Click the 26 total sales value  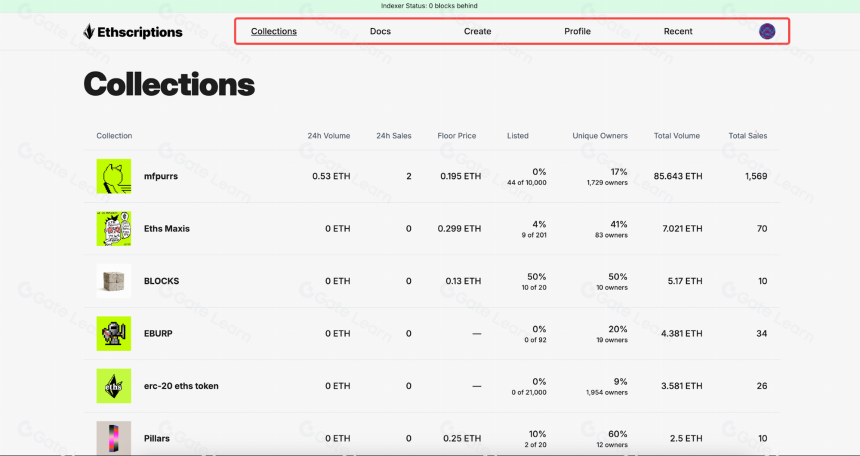pos(762,386)
